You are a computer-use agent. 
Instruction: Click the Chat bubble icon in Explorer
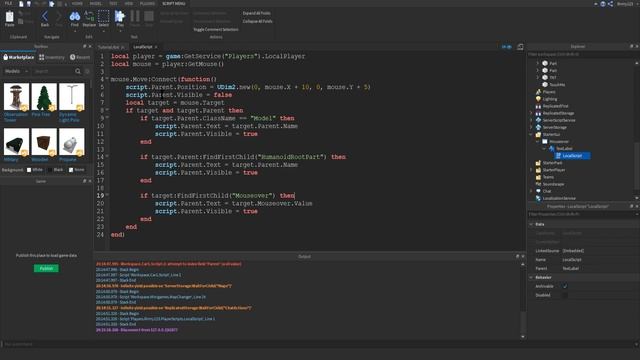coord(538,191)
